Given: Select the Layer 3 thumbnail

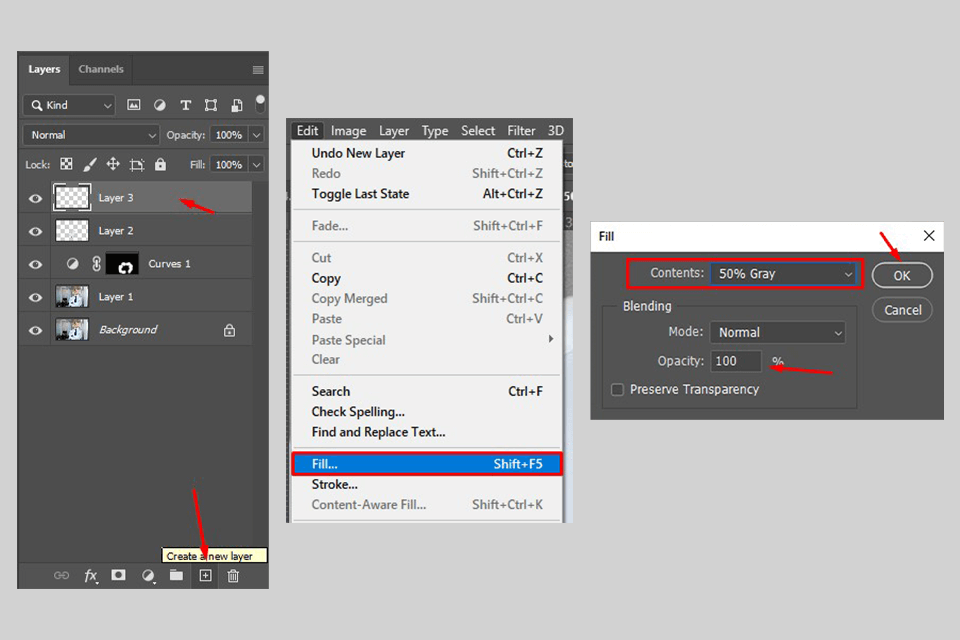Looking at the screenshot, I should 72,197.
